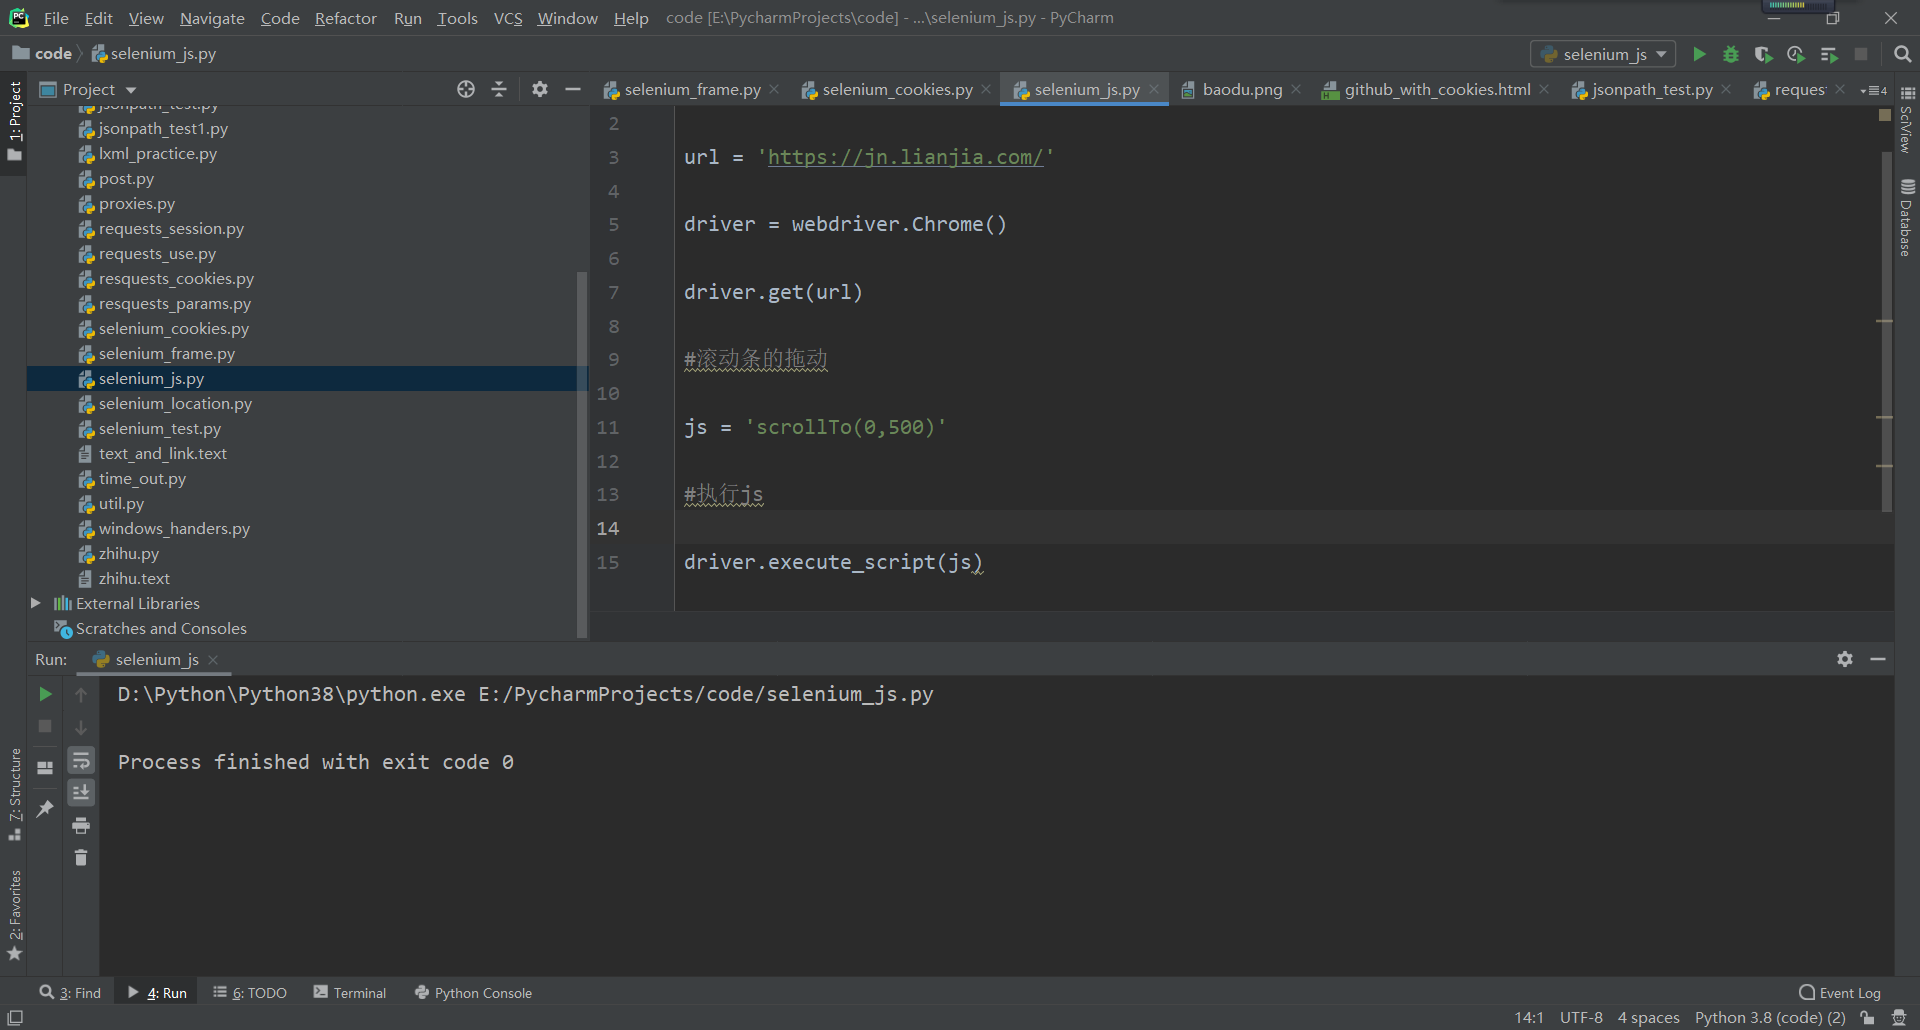Open the Tools menu
This screenshot has width=1920, height=1030.
[x=457, y=18]
